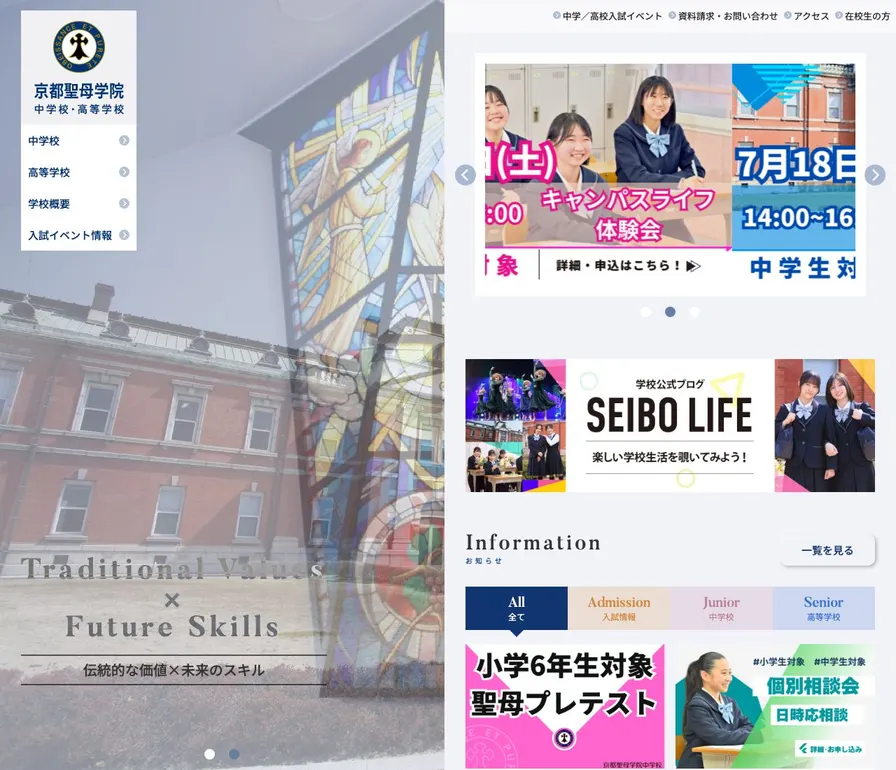Click the bullet icon before アクセス
896x770 pixels.
(x=787, y=15)
